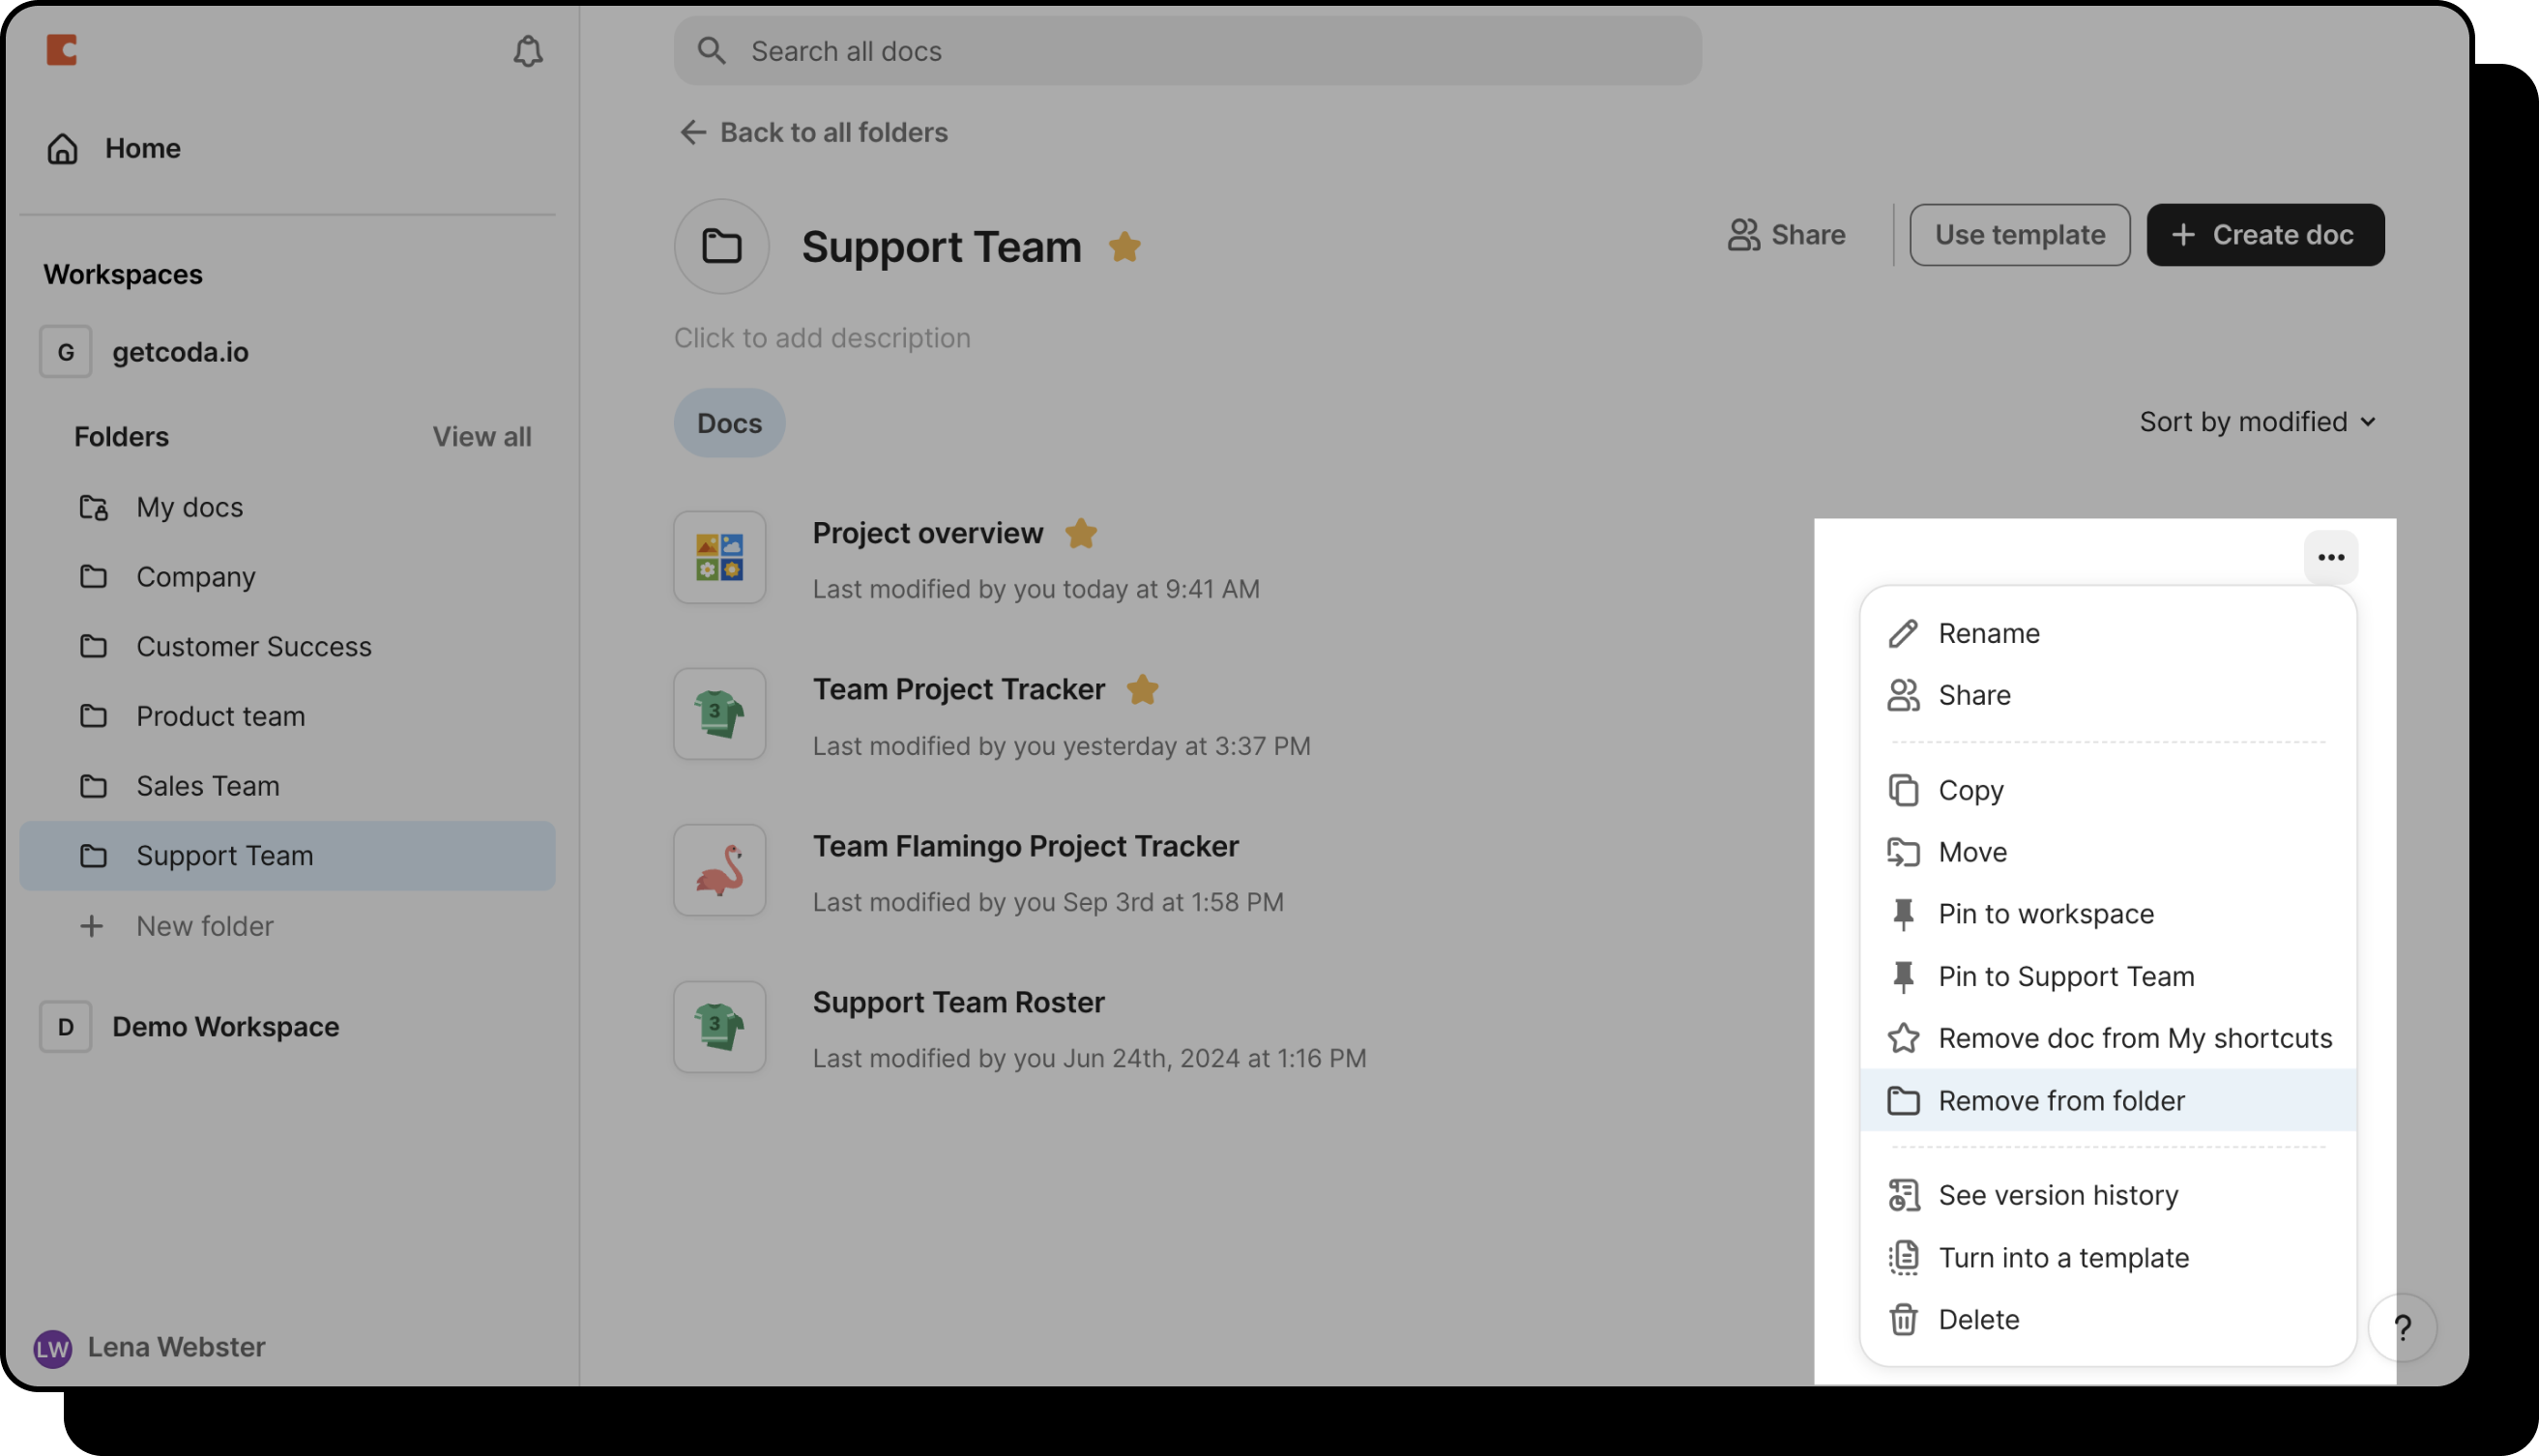Toggle star on Project overview
Image resolution: width=2539 pixels, height=1456 pixels.
[x=1081, y=533]
